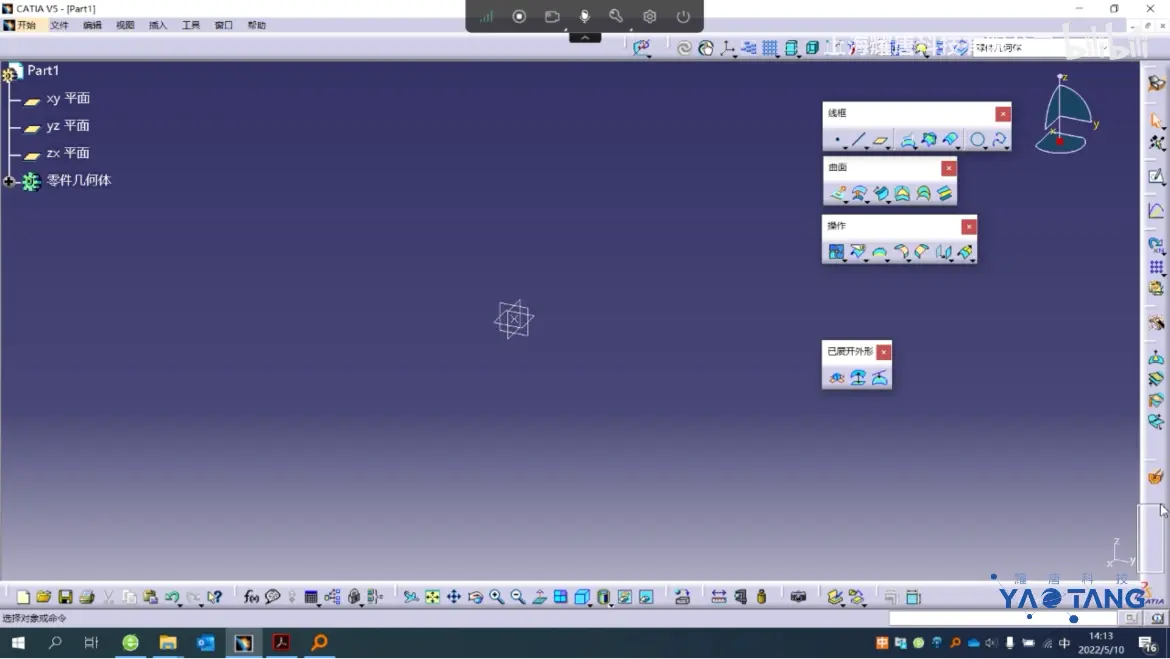
Task: Toggle the webcam in recording overlay
Action: (552, 16)
